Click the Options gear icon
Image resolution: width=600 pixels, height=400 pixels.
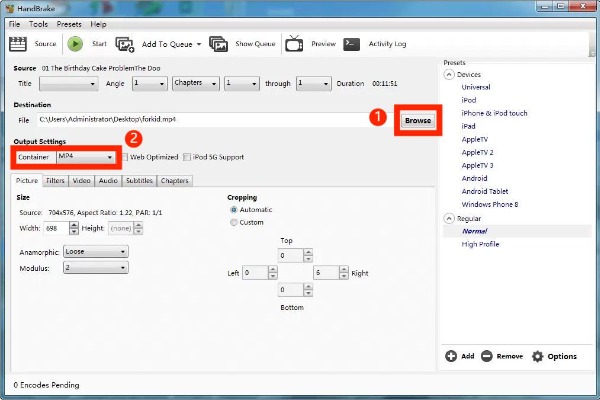(x=538, y=356)
